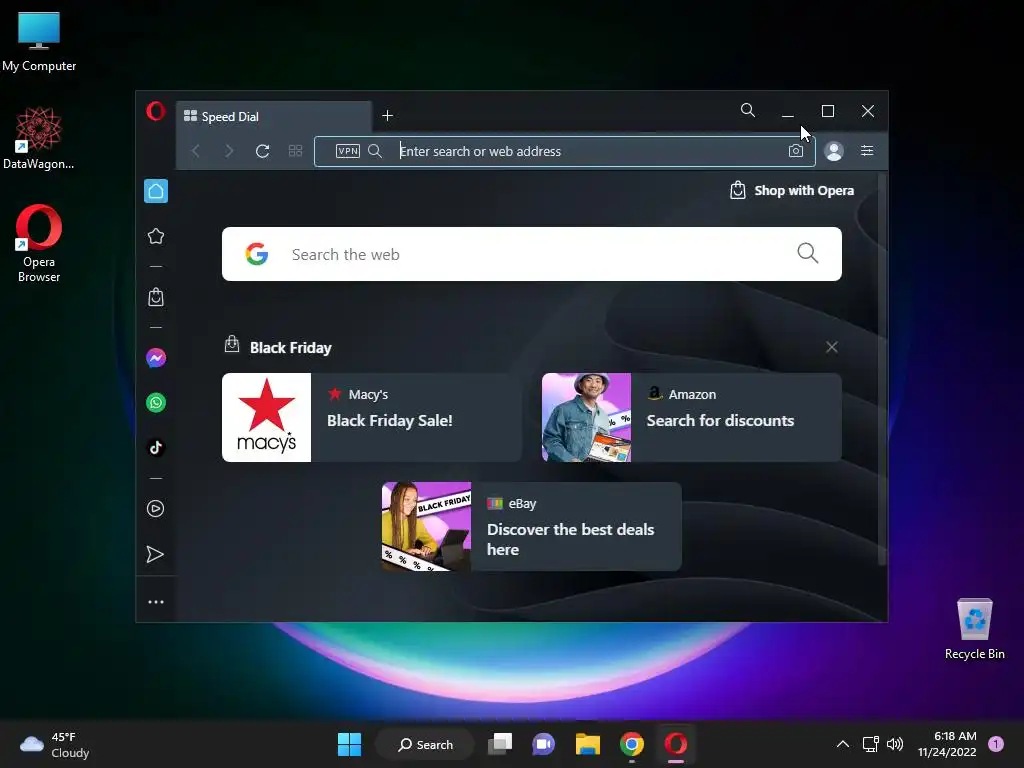Open the Player icon in sidebar
This screenshot has height=768, width=1024.
tap(156, 509)
